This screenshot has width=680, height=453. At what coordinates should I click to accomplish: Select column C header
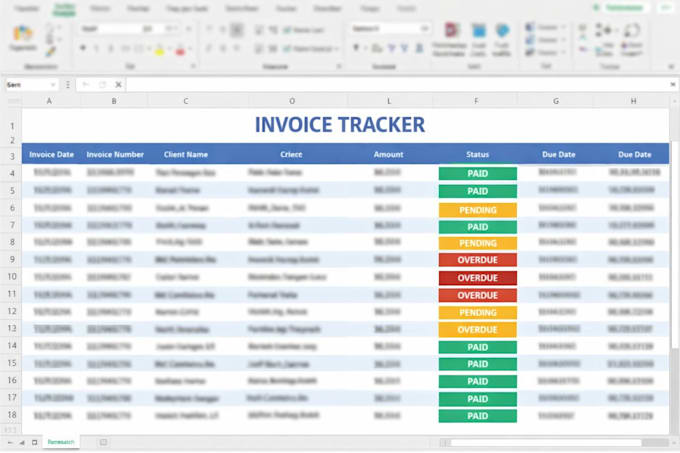pyautogui.click(x=186, y=101)
